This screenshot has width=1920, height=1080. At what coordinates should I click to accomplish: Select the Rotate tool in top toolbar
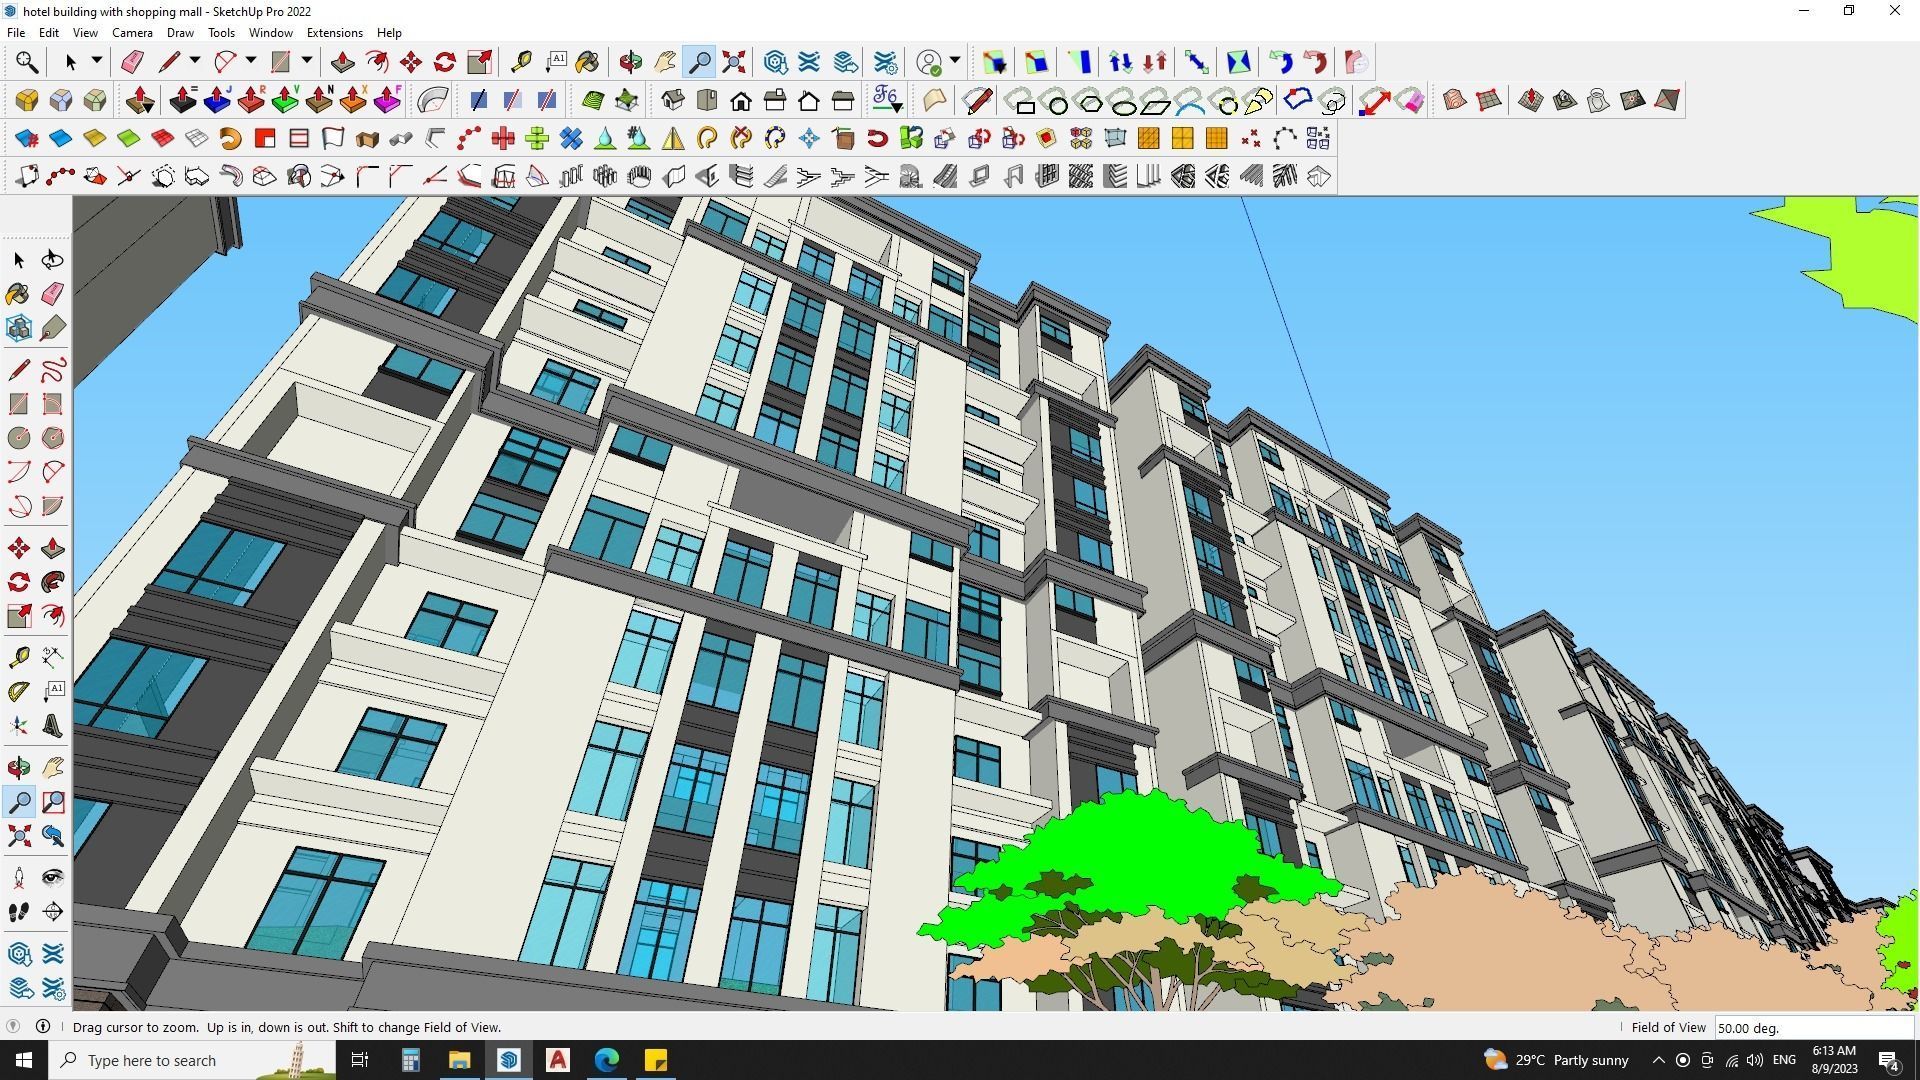pyautogui.click(x=445, y=62)
